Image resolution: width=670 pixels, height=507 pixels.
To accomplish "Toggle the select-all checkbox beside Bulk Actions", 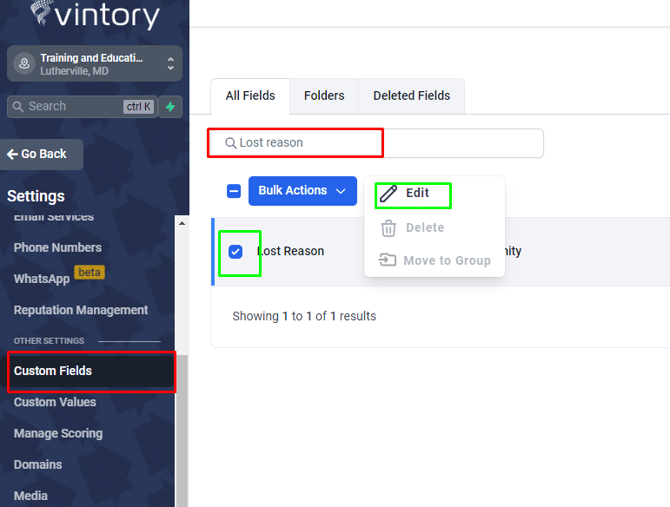I will [233, 191].
